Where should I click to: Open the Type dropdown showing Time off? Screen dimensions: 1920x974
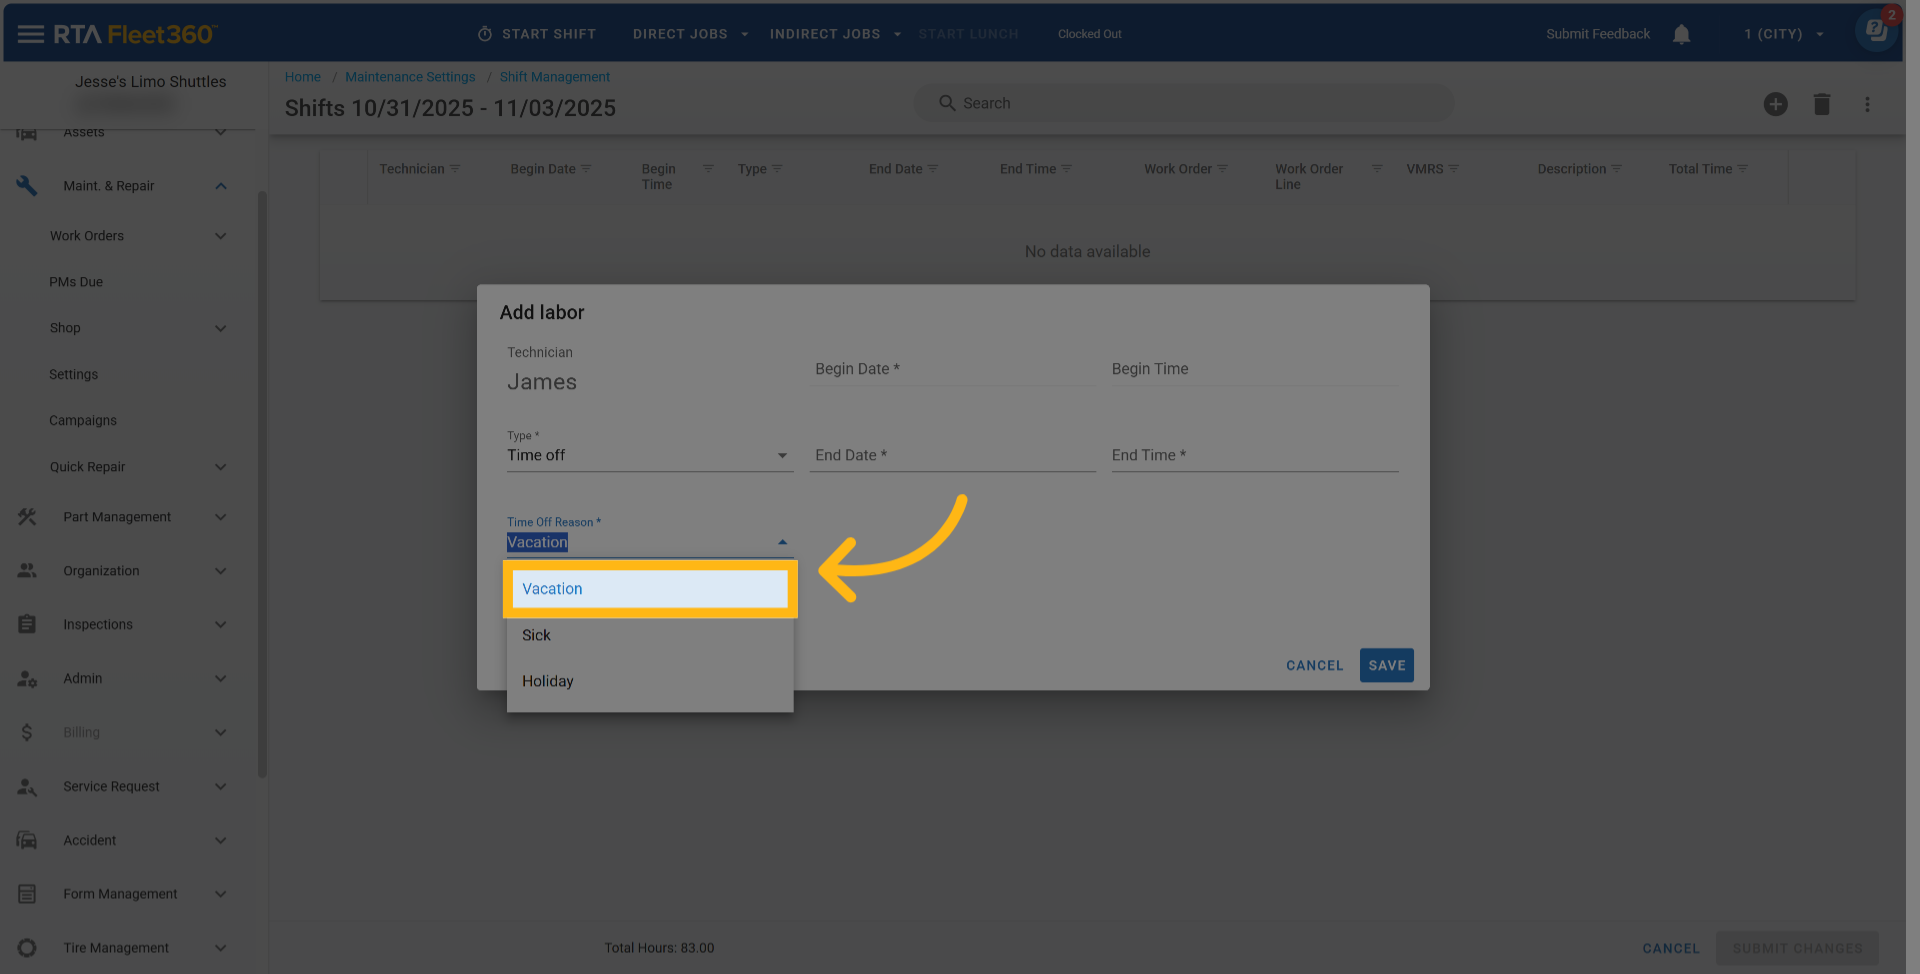649,455
